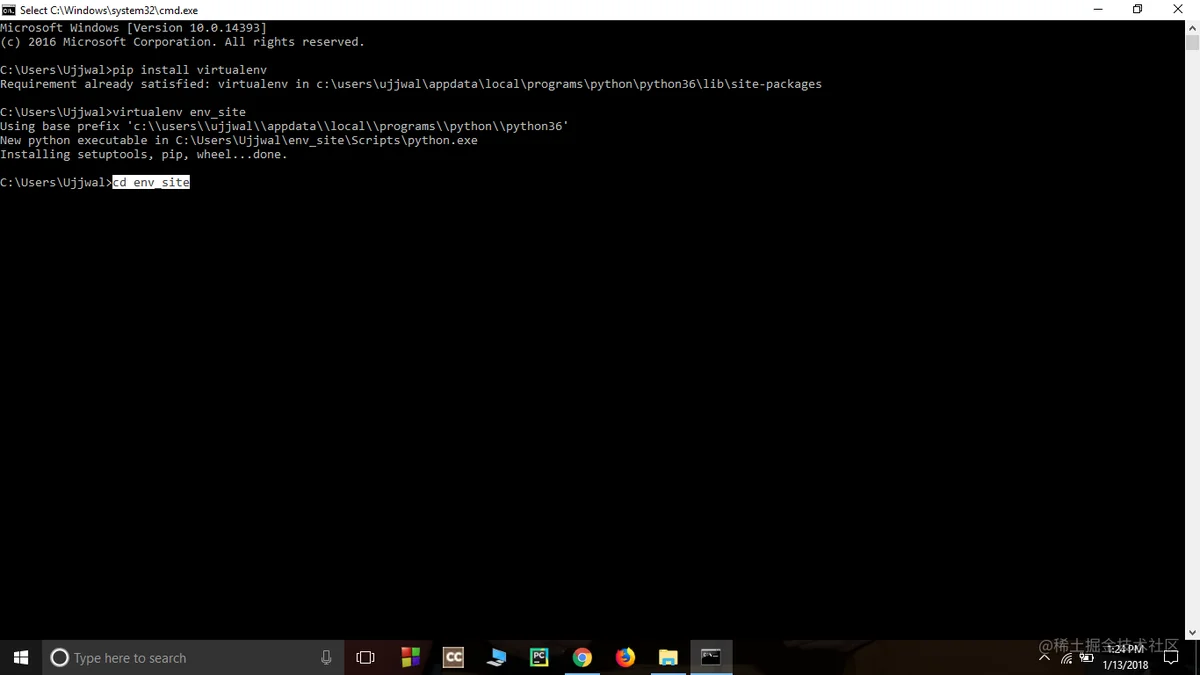The height and width of the screenshot is (675, 1200).
Task: Open the Windows Start menu
Action: [x=21, y=657]
